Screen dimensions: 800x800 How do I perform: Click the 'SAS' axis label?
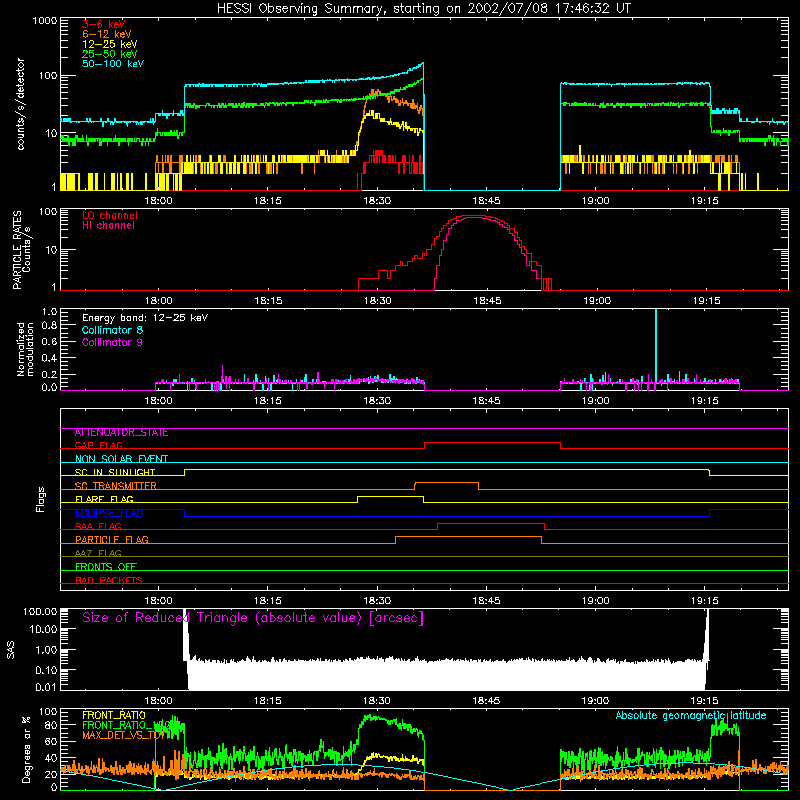coord(10,650)
